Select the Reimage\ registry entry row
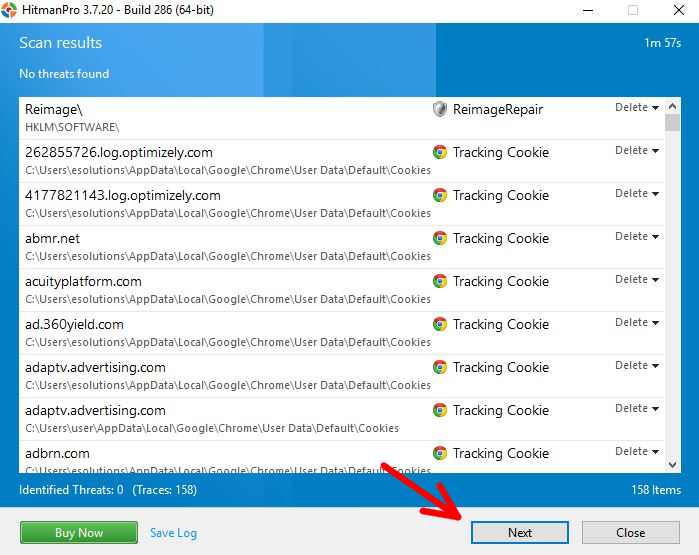Viewport: 699px width, 555px height. pos(341,118)
